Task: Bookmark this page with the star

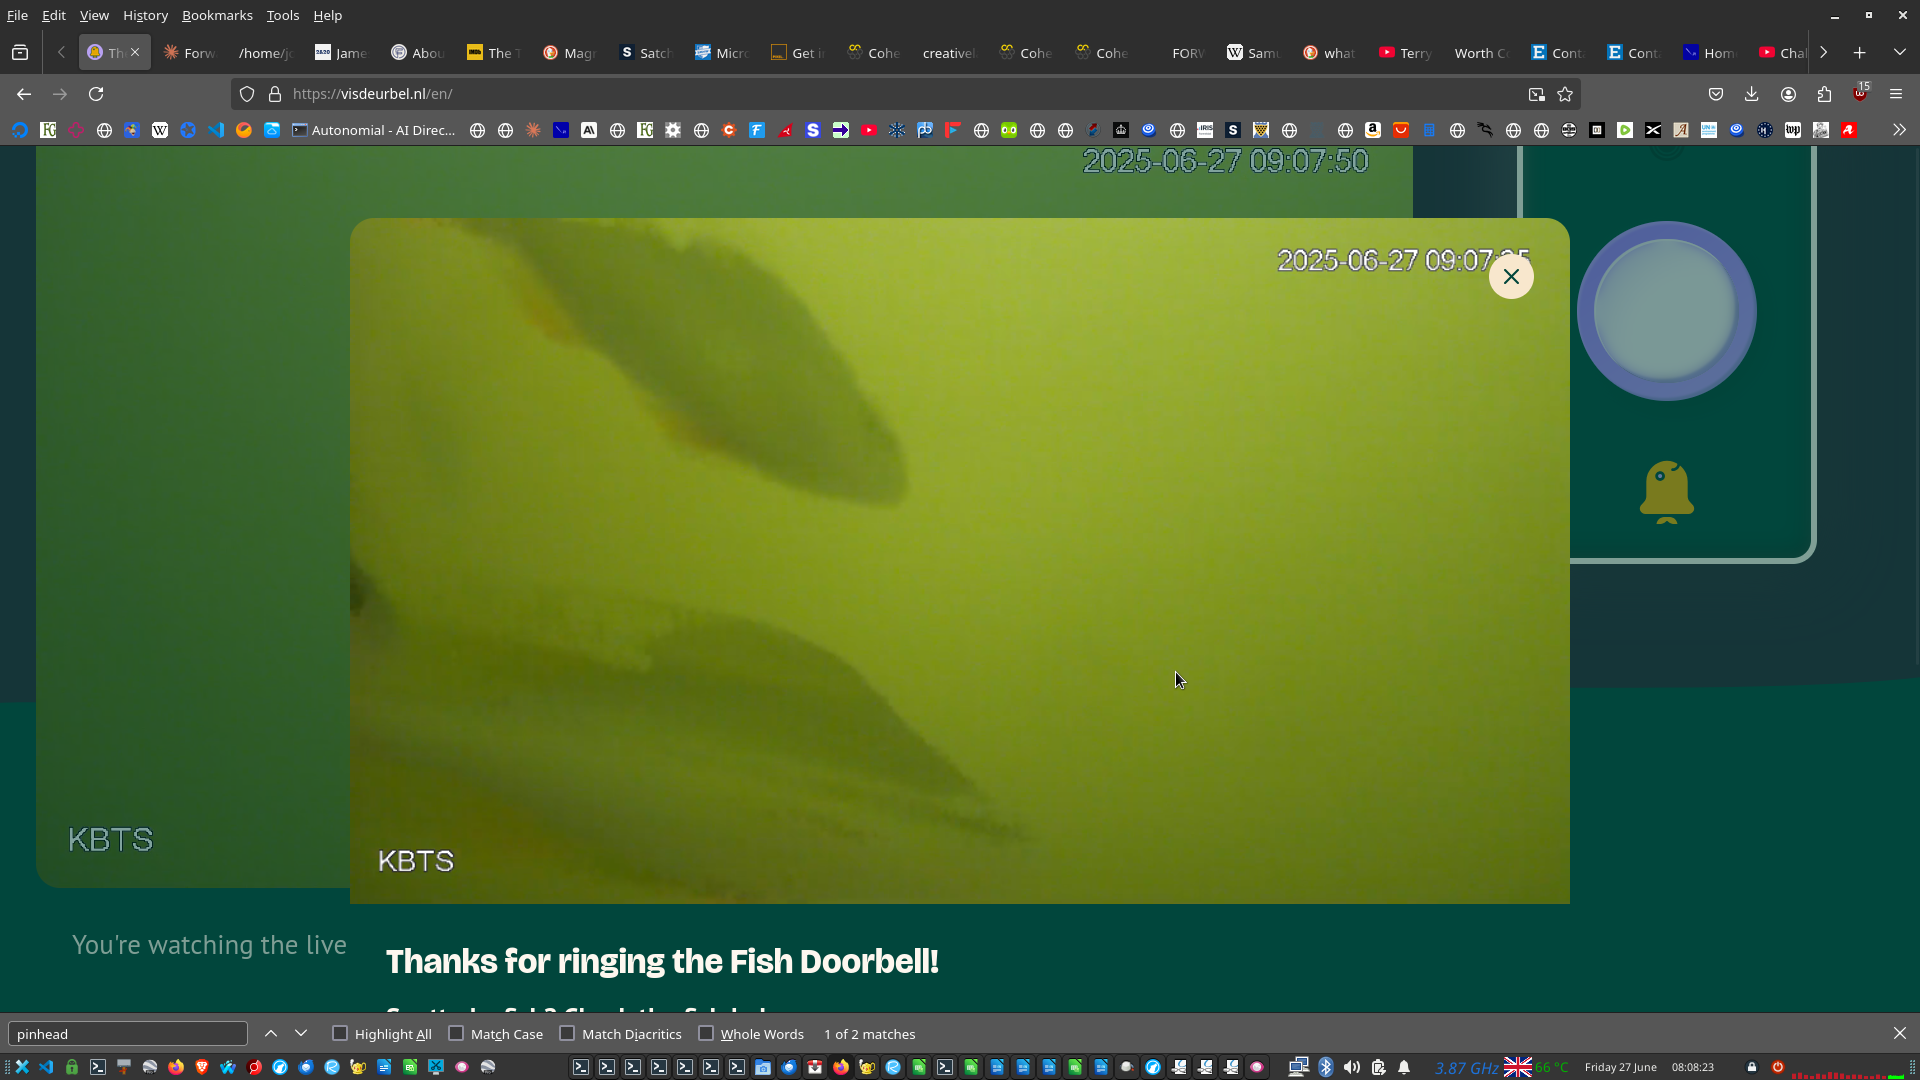Action: [1565, 94]
